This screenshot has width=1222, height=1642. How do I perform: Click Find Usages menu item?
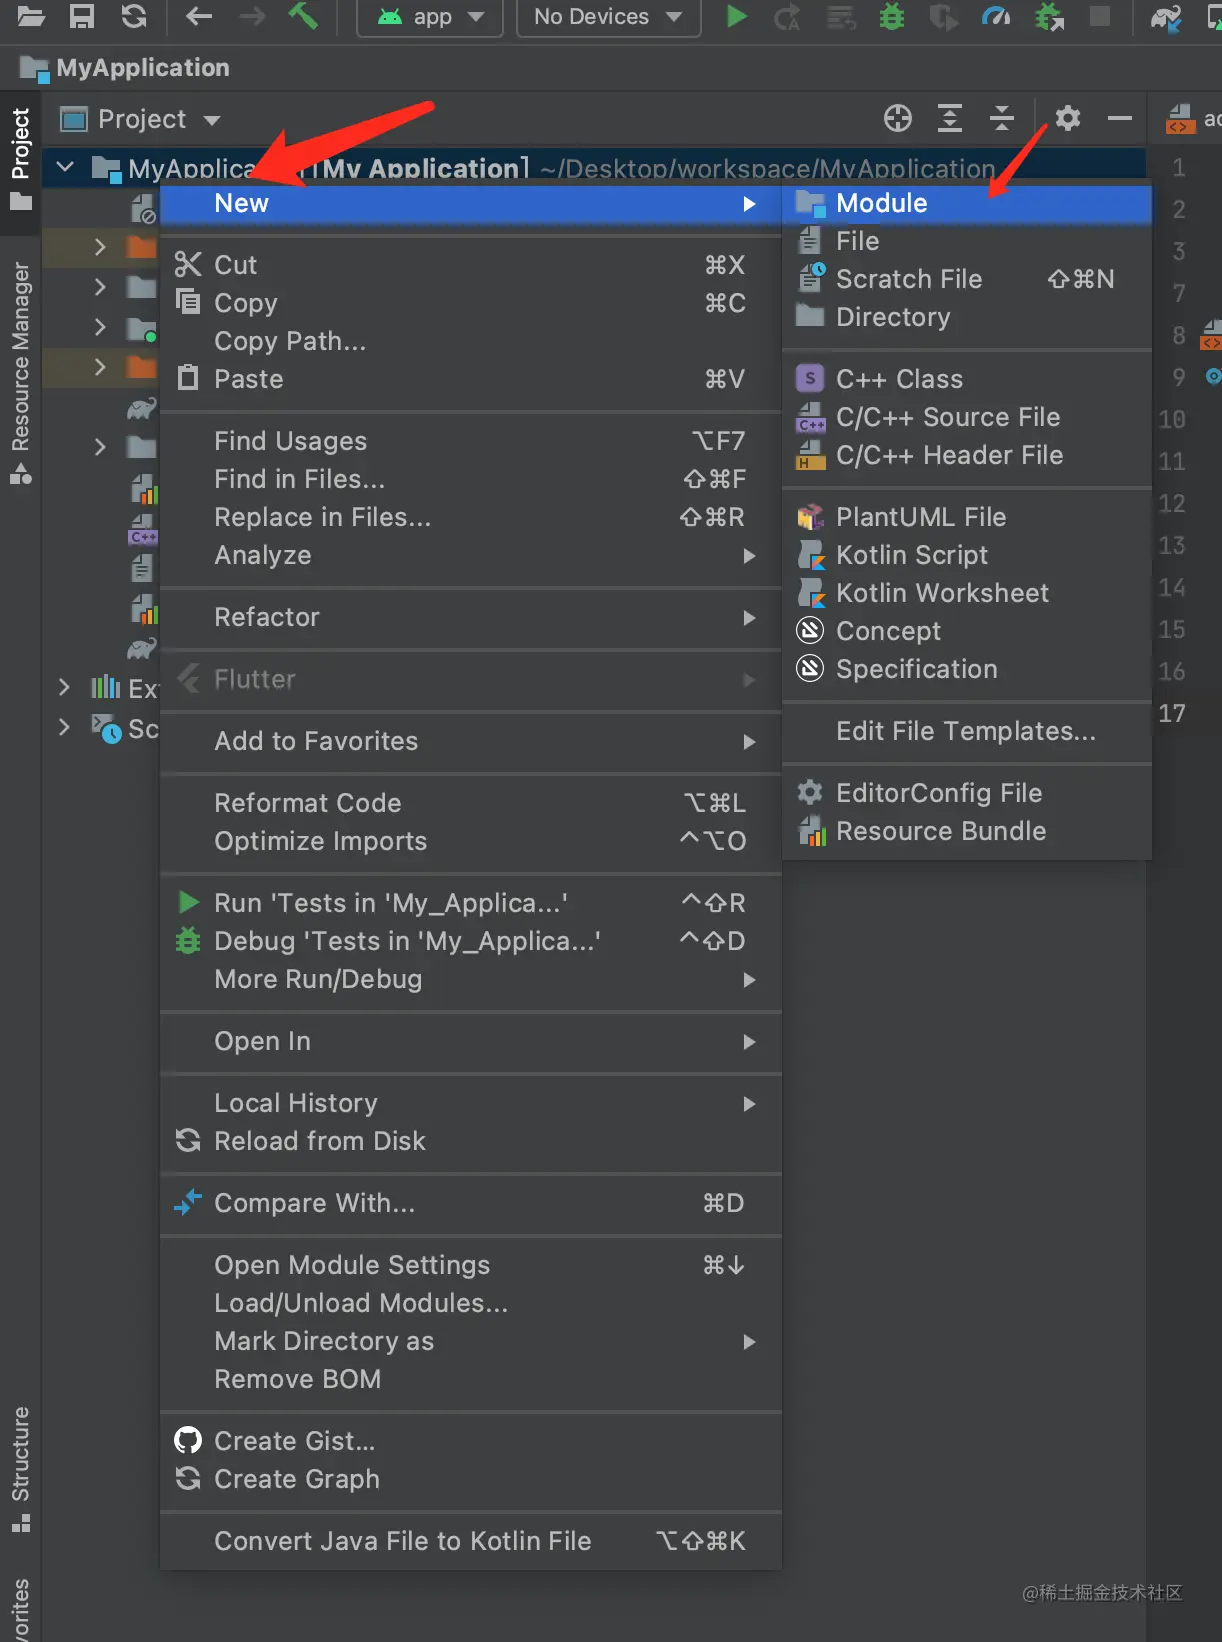[x=471, y=441]
